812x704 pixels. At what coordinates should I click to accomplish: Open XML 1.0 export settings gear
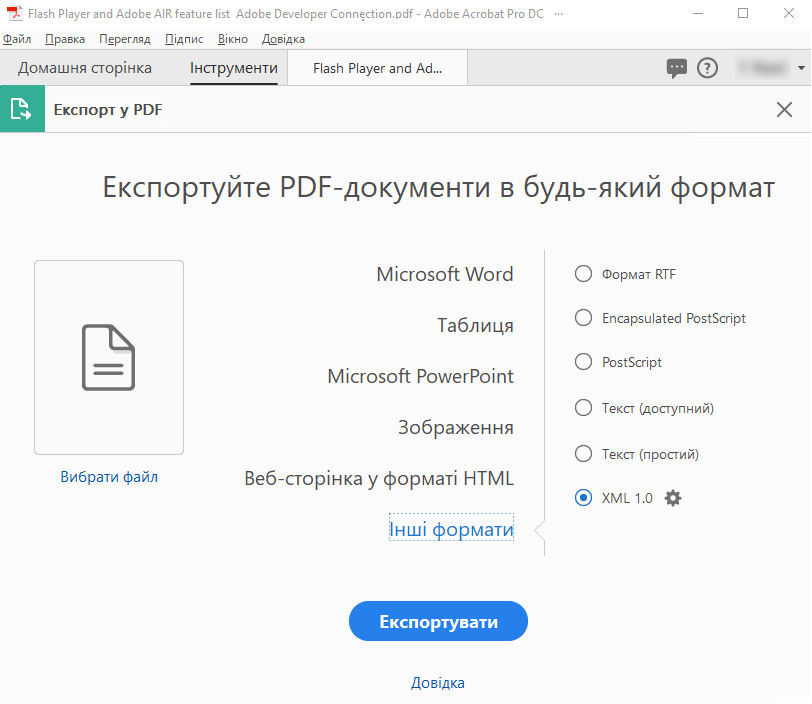[x=673, y=497]
